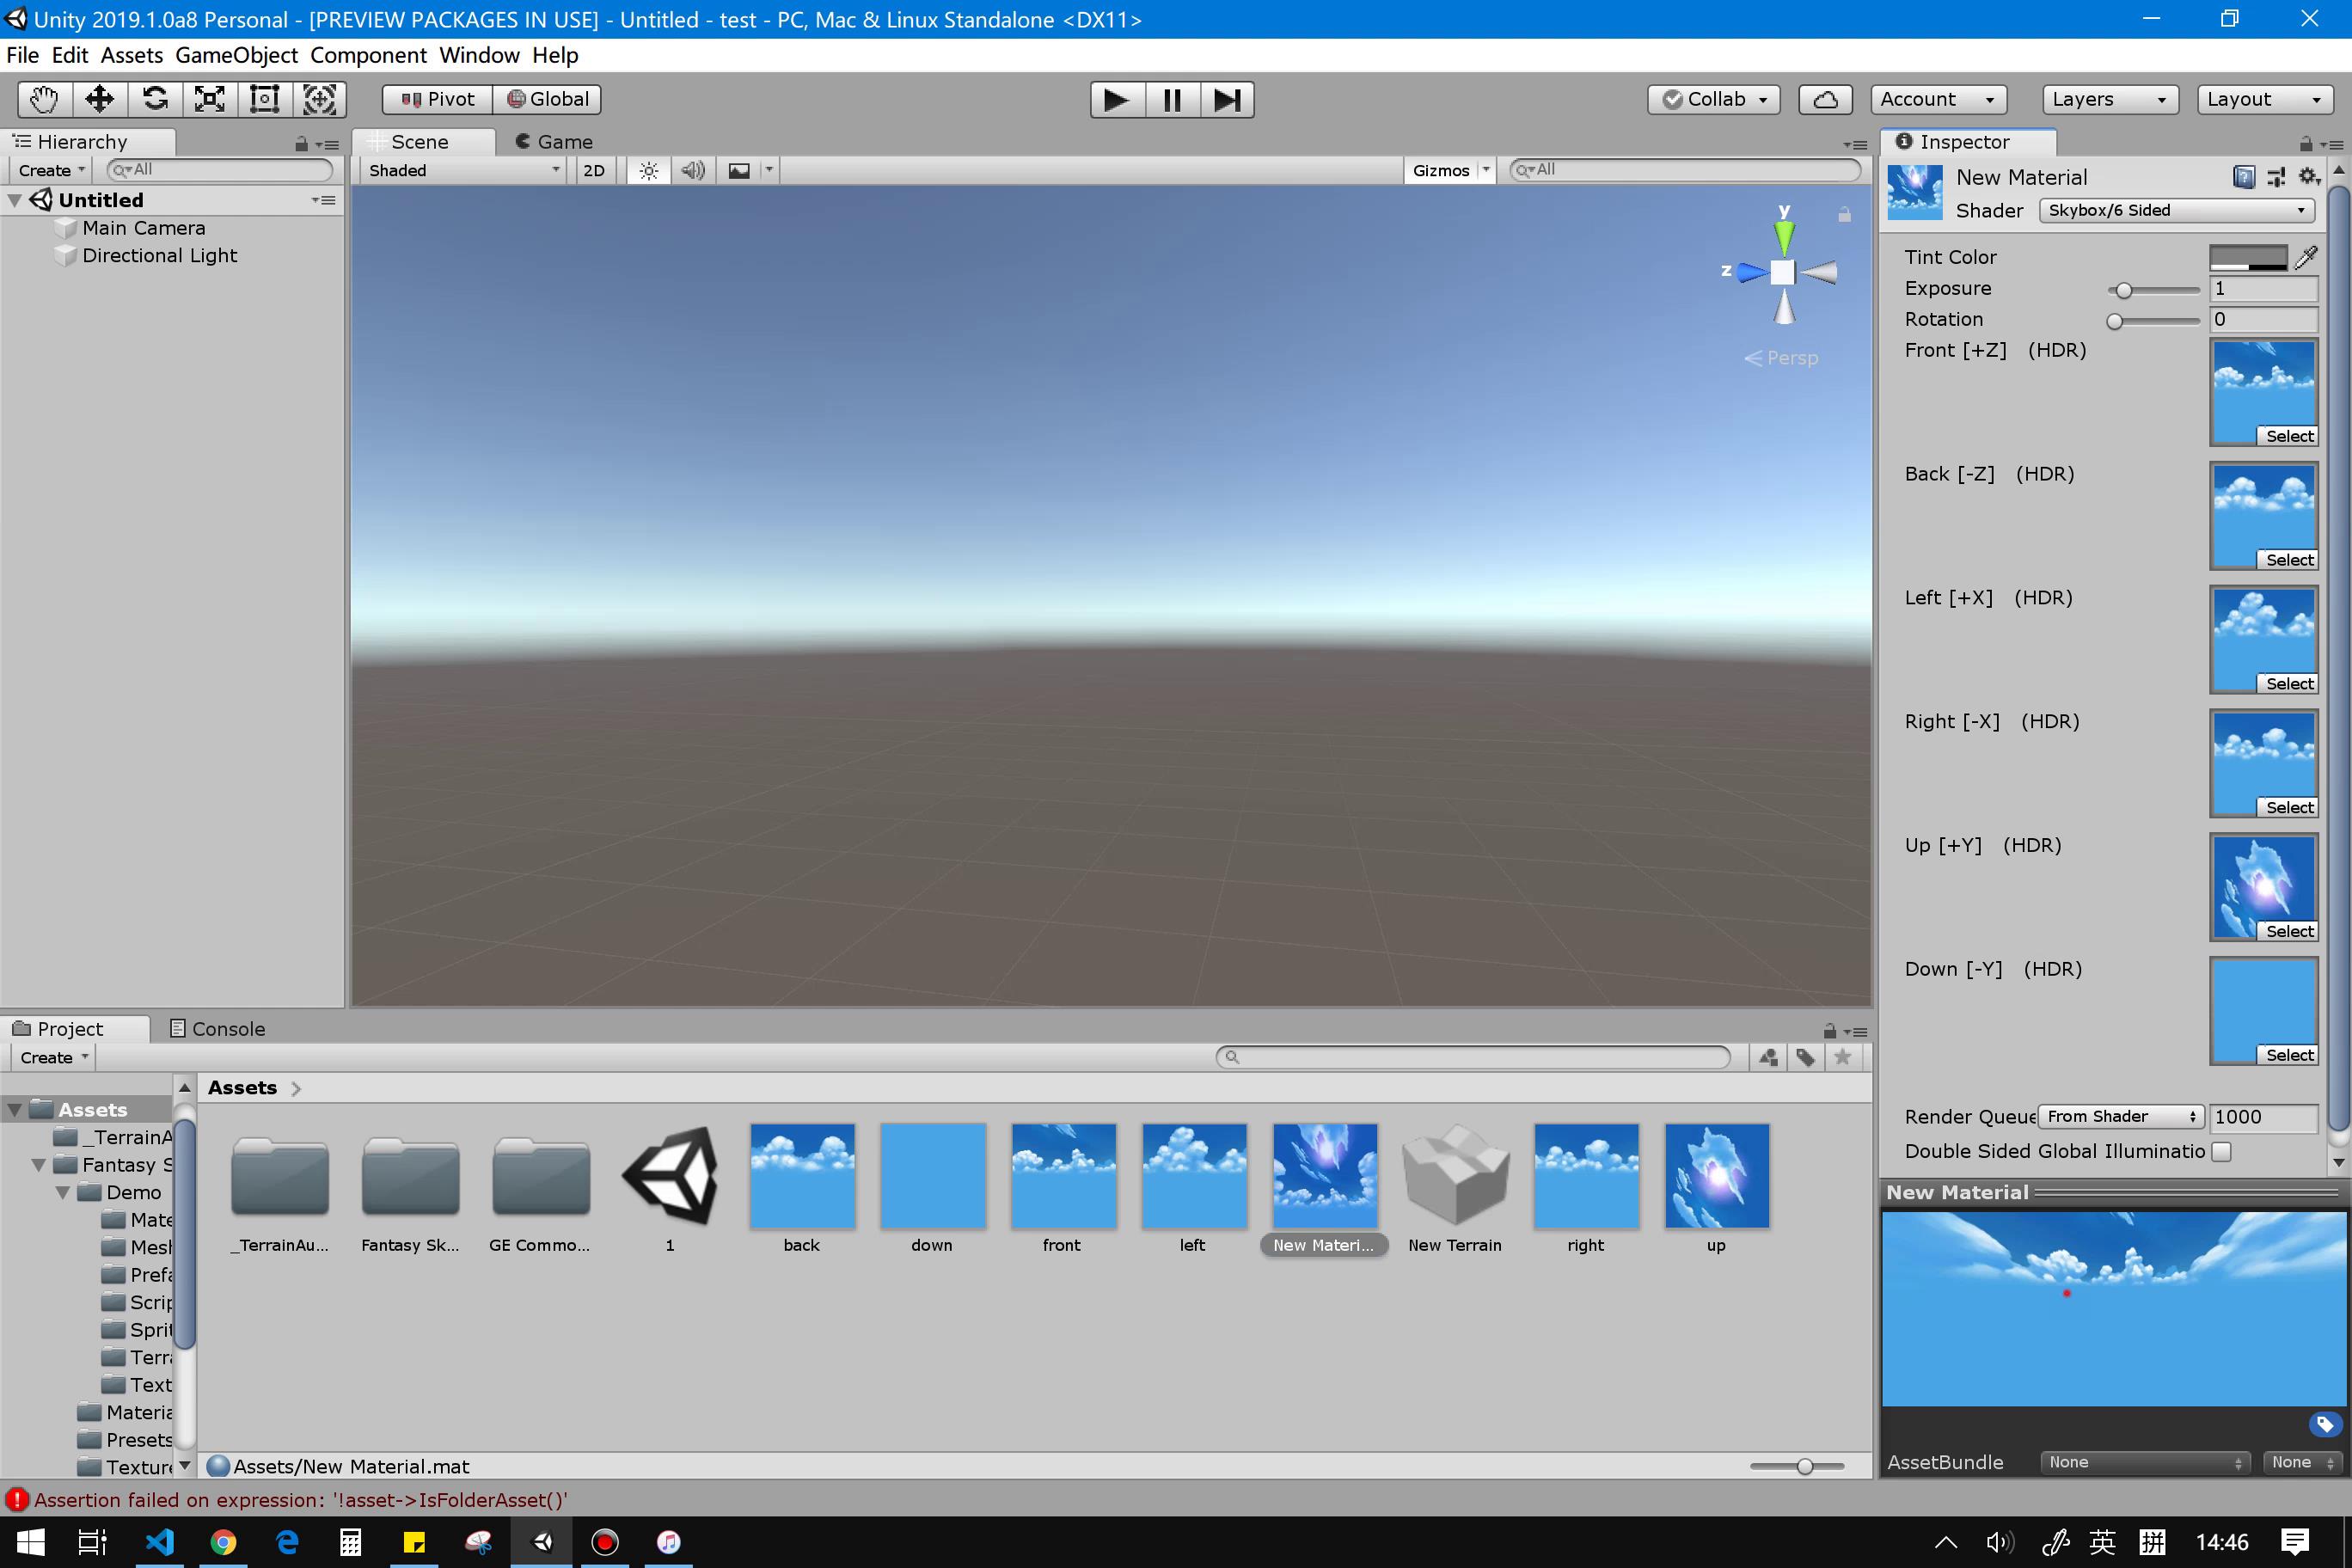This screenshot has width=2352, height=1568.
Task: Open the cloud services button
Action: (x=1825, y=99)
